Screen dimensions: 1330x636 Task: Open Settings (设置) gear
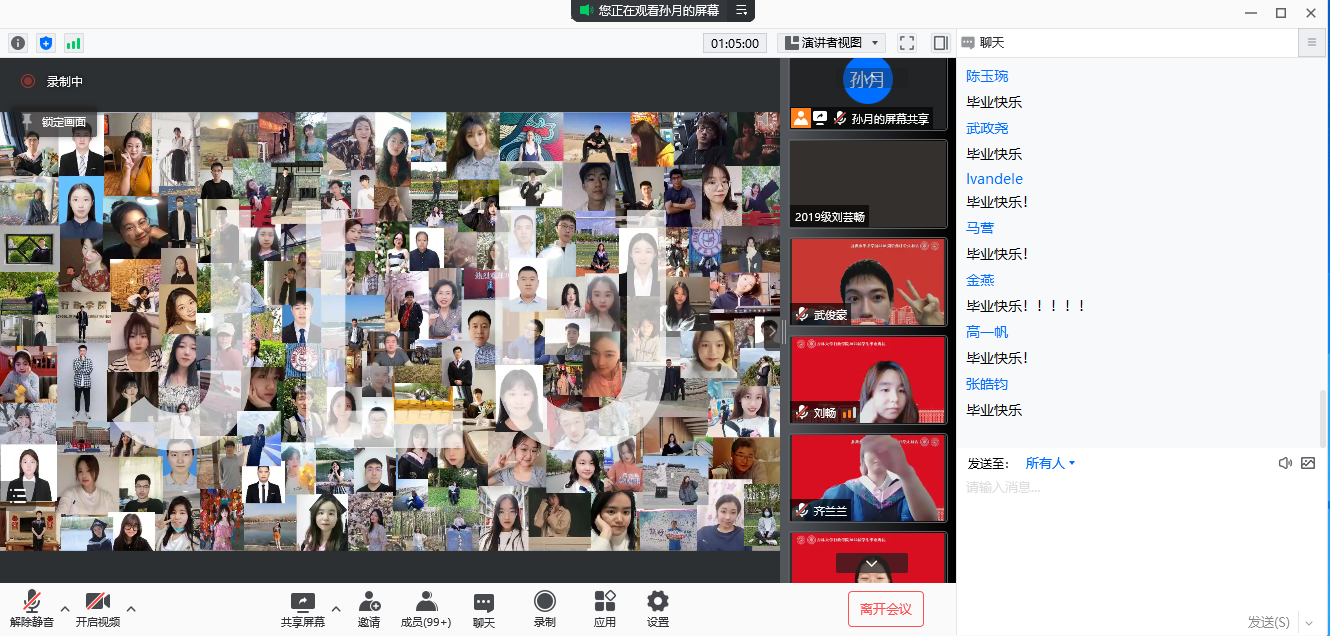click(x=657, y=609)
